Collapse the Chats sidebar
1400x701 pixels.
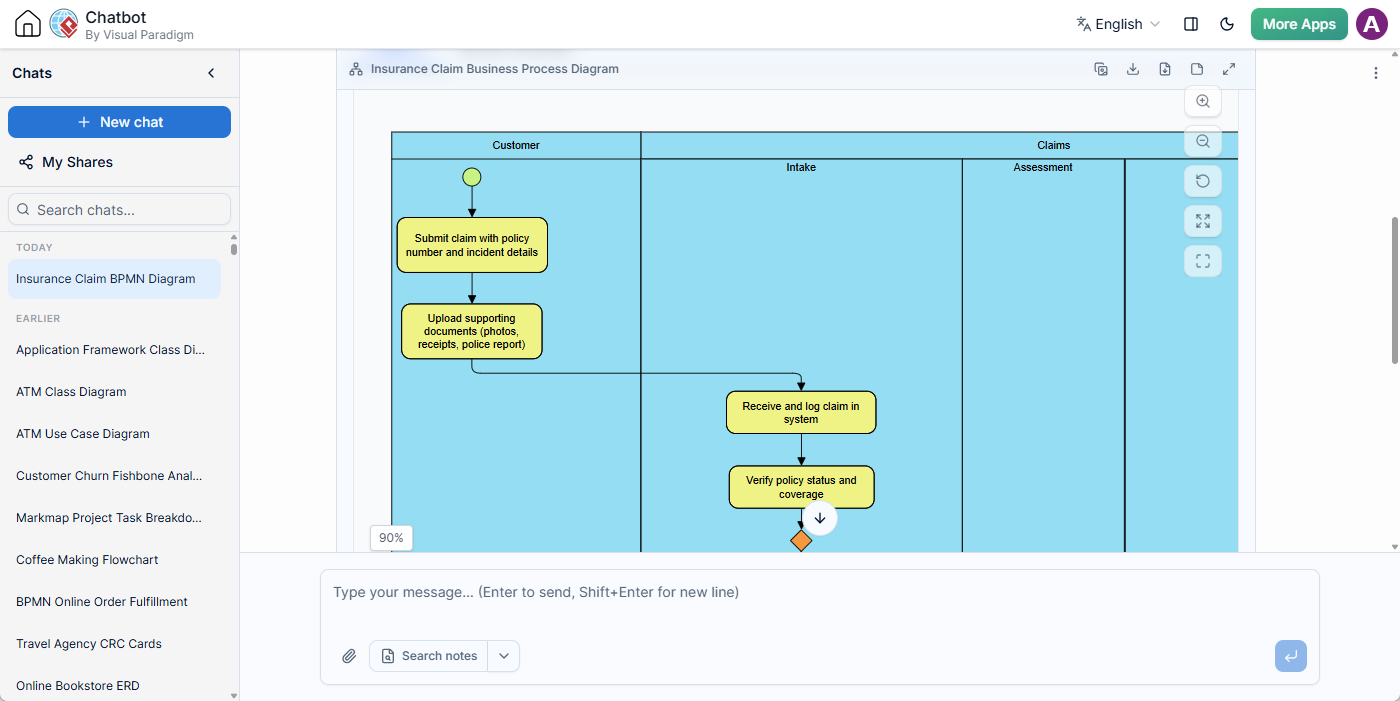(211, 73)
